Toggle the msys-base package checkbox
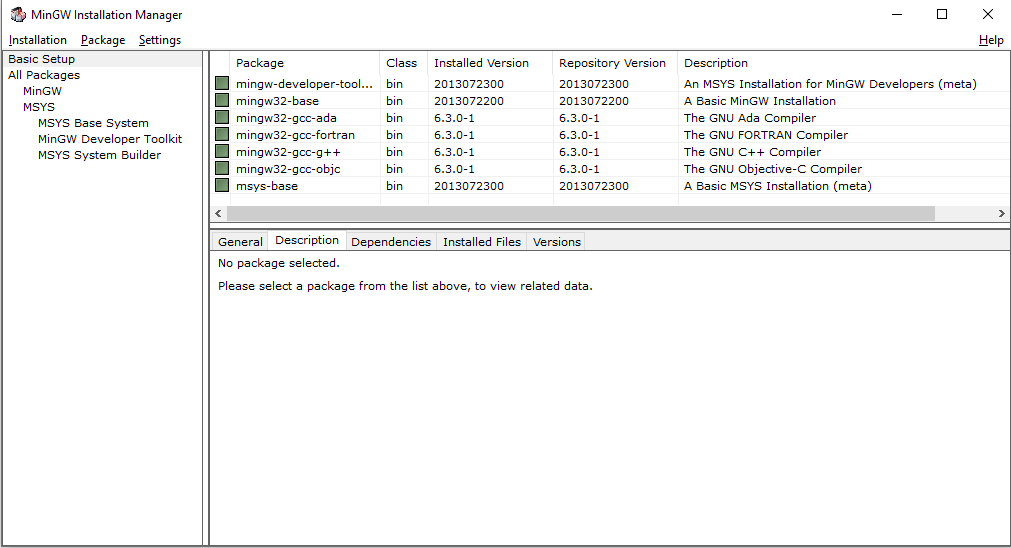 tap(222, 185)
